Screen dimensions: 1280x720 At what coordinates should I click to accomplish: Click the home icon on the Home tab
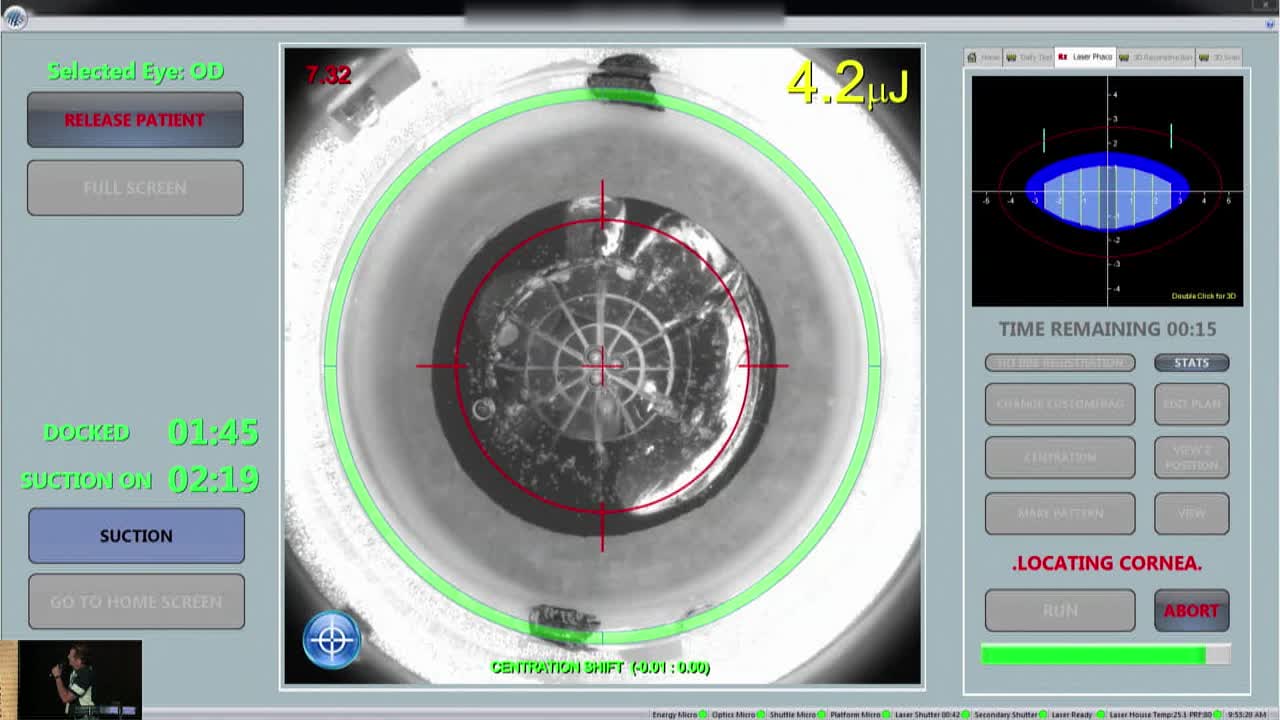tap(972, 57)
